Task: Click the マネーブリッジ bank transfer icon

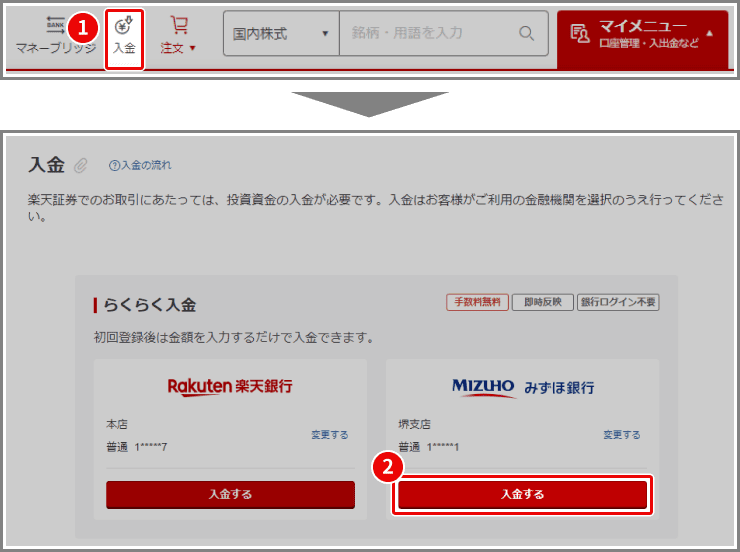Action: point(55,25)
